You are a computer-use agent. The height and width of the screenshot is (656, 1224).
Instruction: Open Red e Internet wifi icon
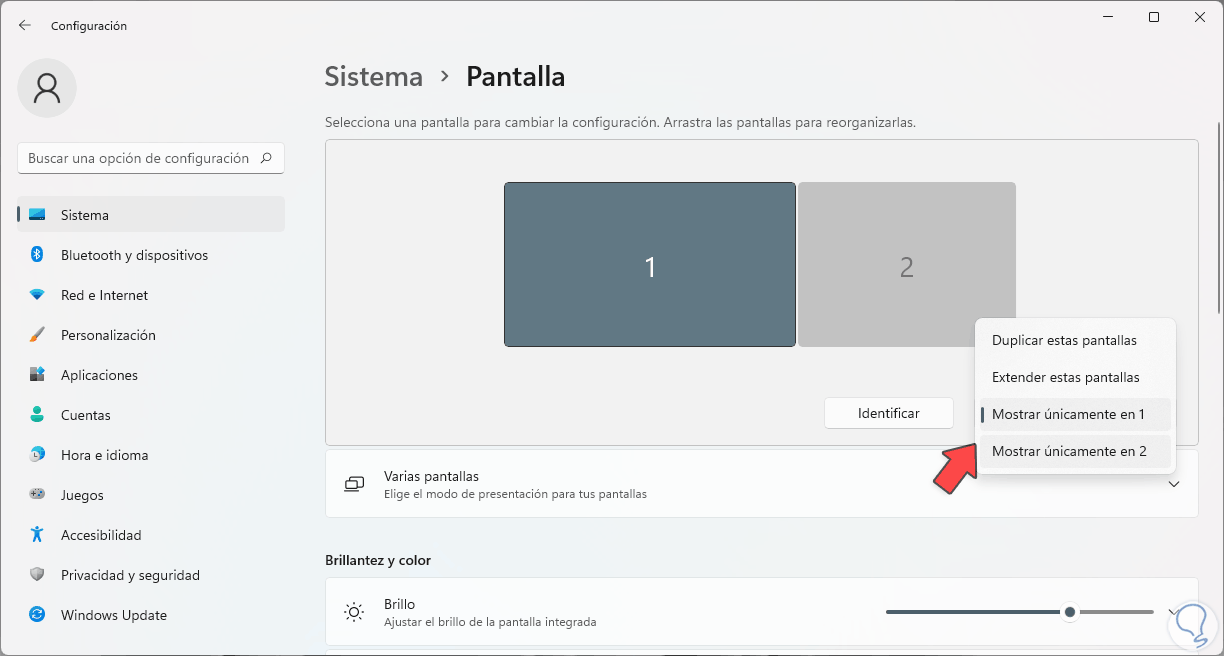(37, 295)
